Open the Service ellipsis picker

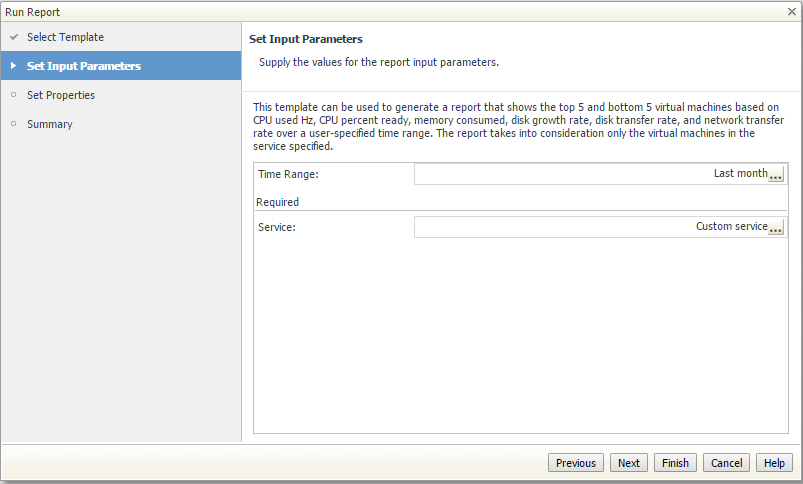coord(776,227)
